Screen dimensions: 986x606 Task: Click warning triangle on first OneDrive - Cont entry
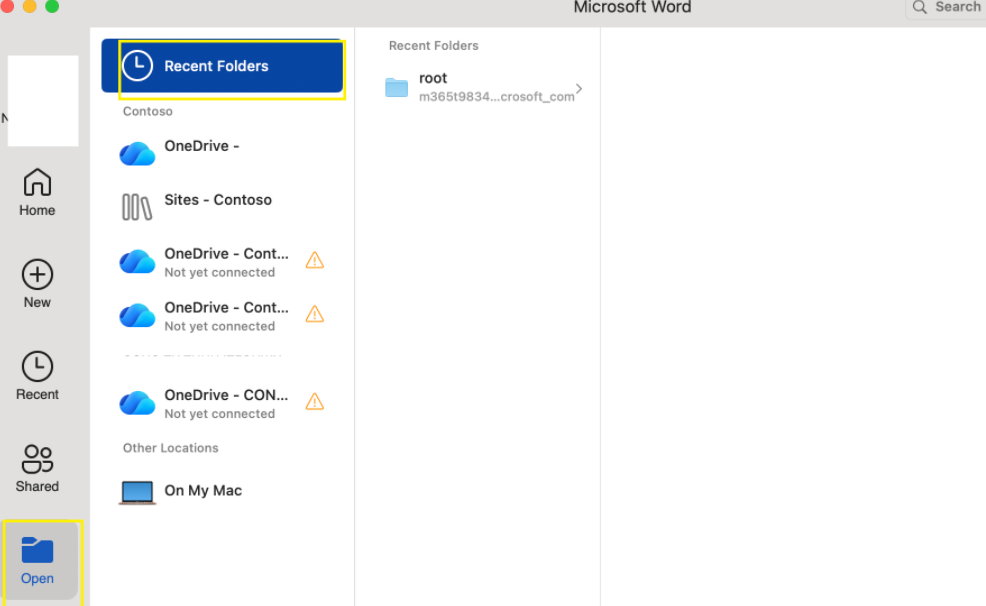[x=315, y=259]
